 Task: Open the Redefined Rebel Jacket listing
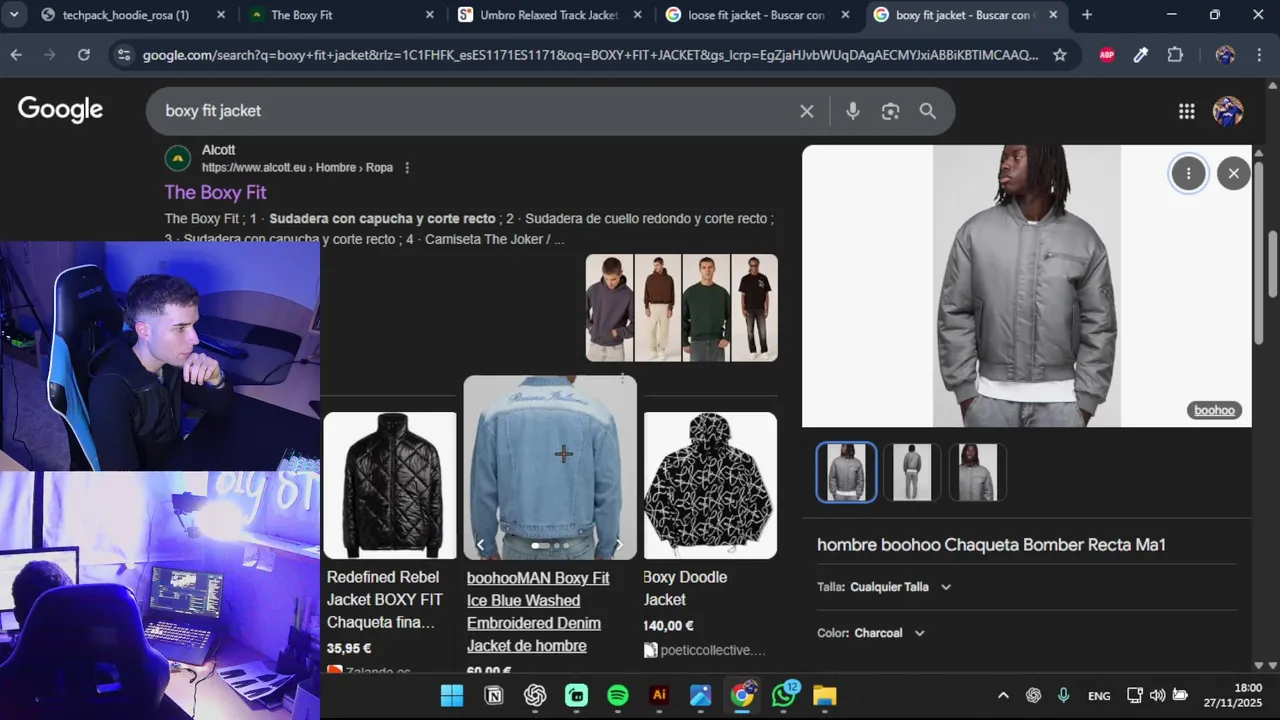pyautogui.click(x=385, y=600)
